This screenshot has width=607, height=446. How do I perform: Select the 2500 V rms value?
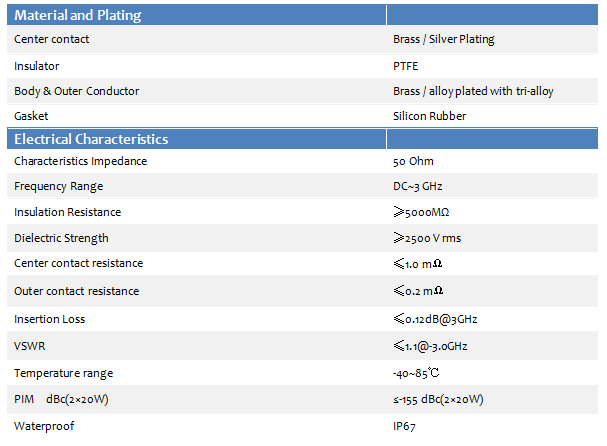[427, 238]
